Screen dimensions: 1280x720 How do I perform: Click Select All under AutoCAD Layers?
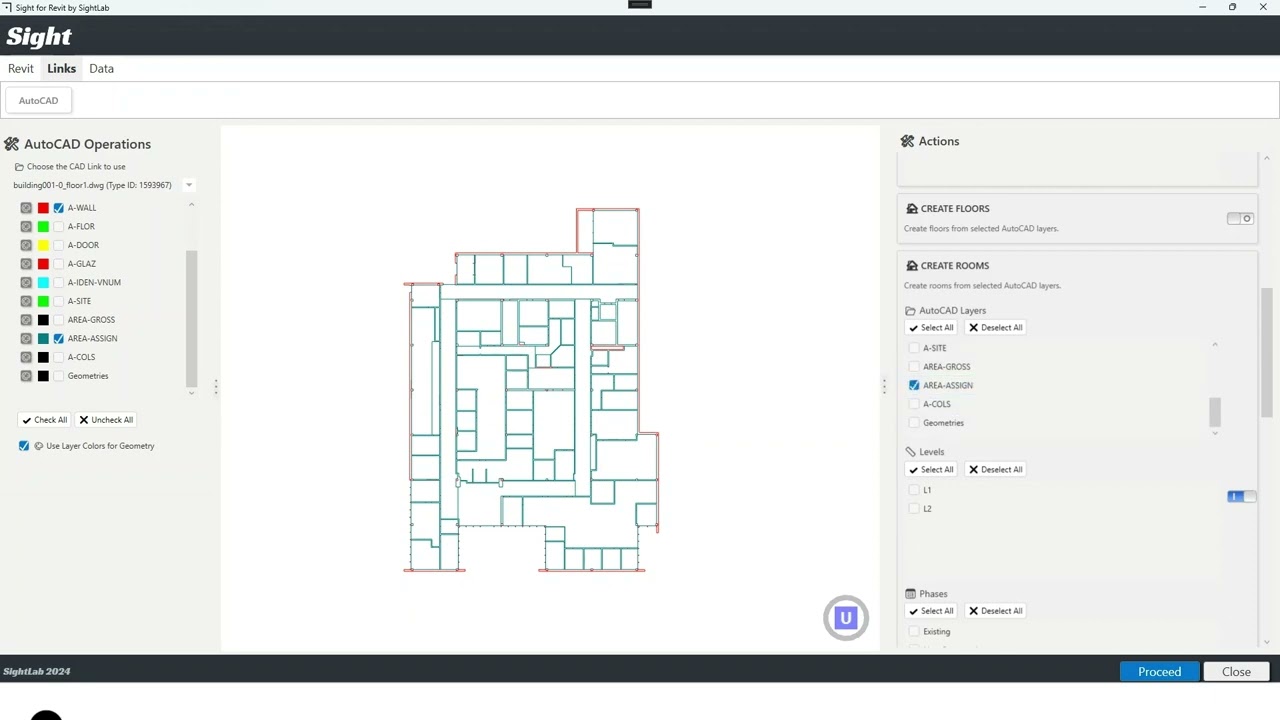click(932, 328)
